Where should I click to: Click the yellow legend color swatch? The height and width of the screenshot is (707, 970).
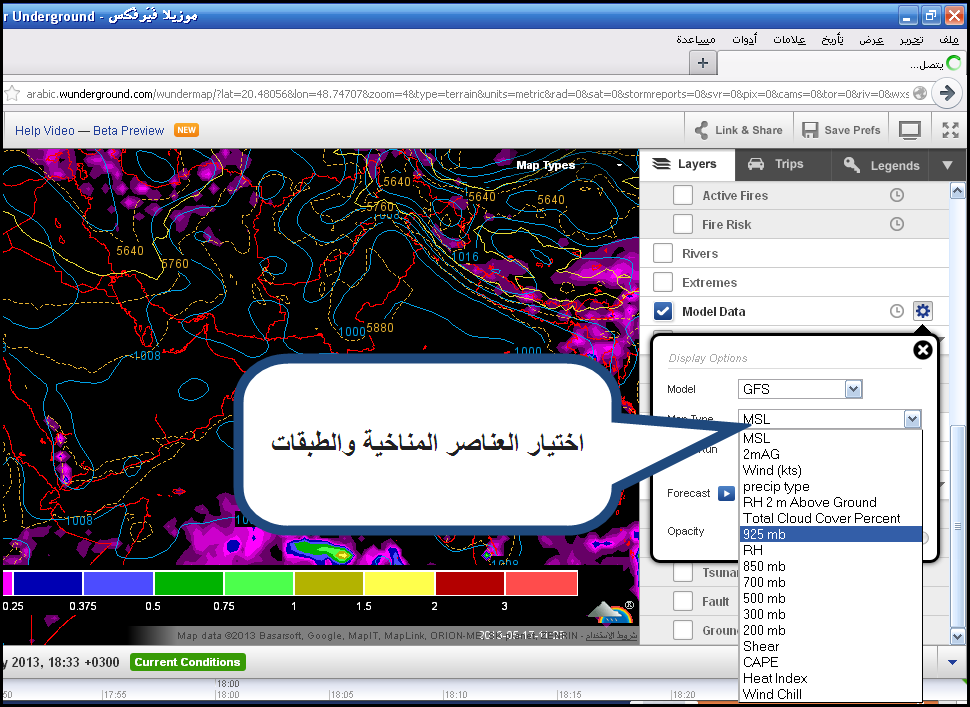click(400, 583)
